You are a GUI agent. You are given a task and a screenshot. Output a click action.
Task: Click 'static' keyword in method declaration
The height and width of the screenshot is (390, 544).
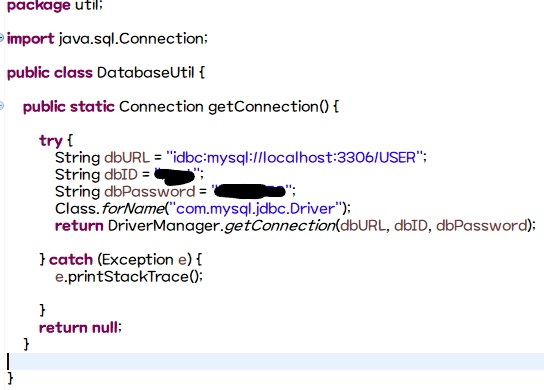[x=92, y=107]
